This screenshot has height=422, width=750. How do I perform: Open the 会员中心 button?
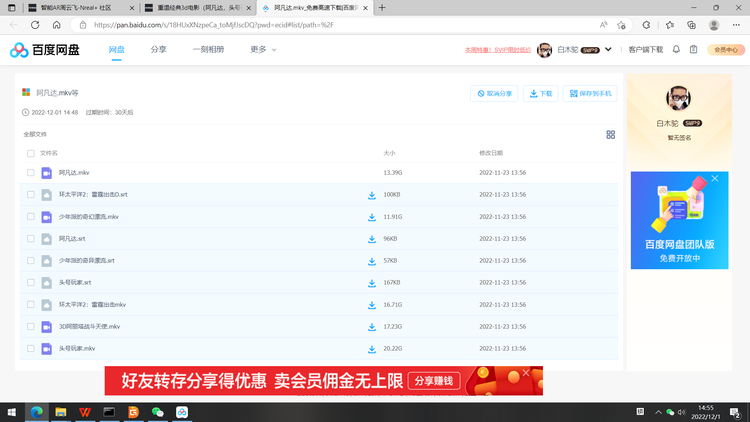726,50
